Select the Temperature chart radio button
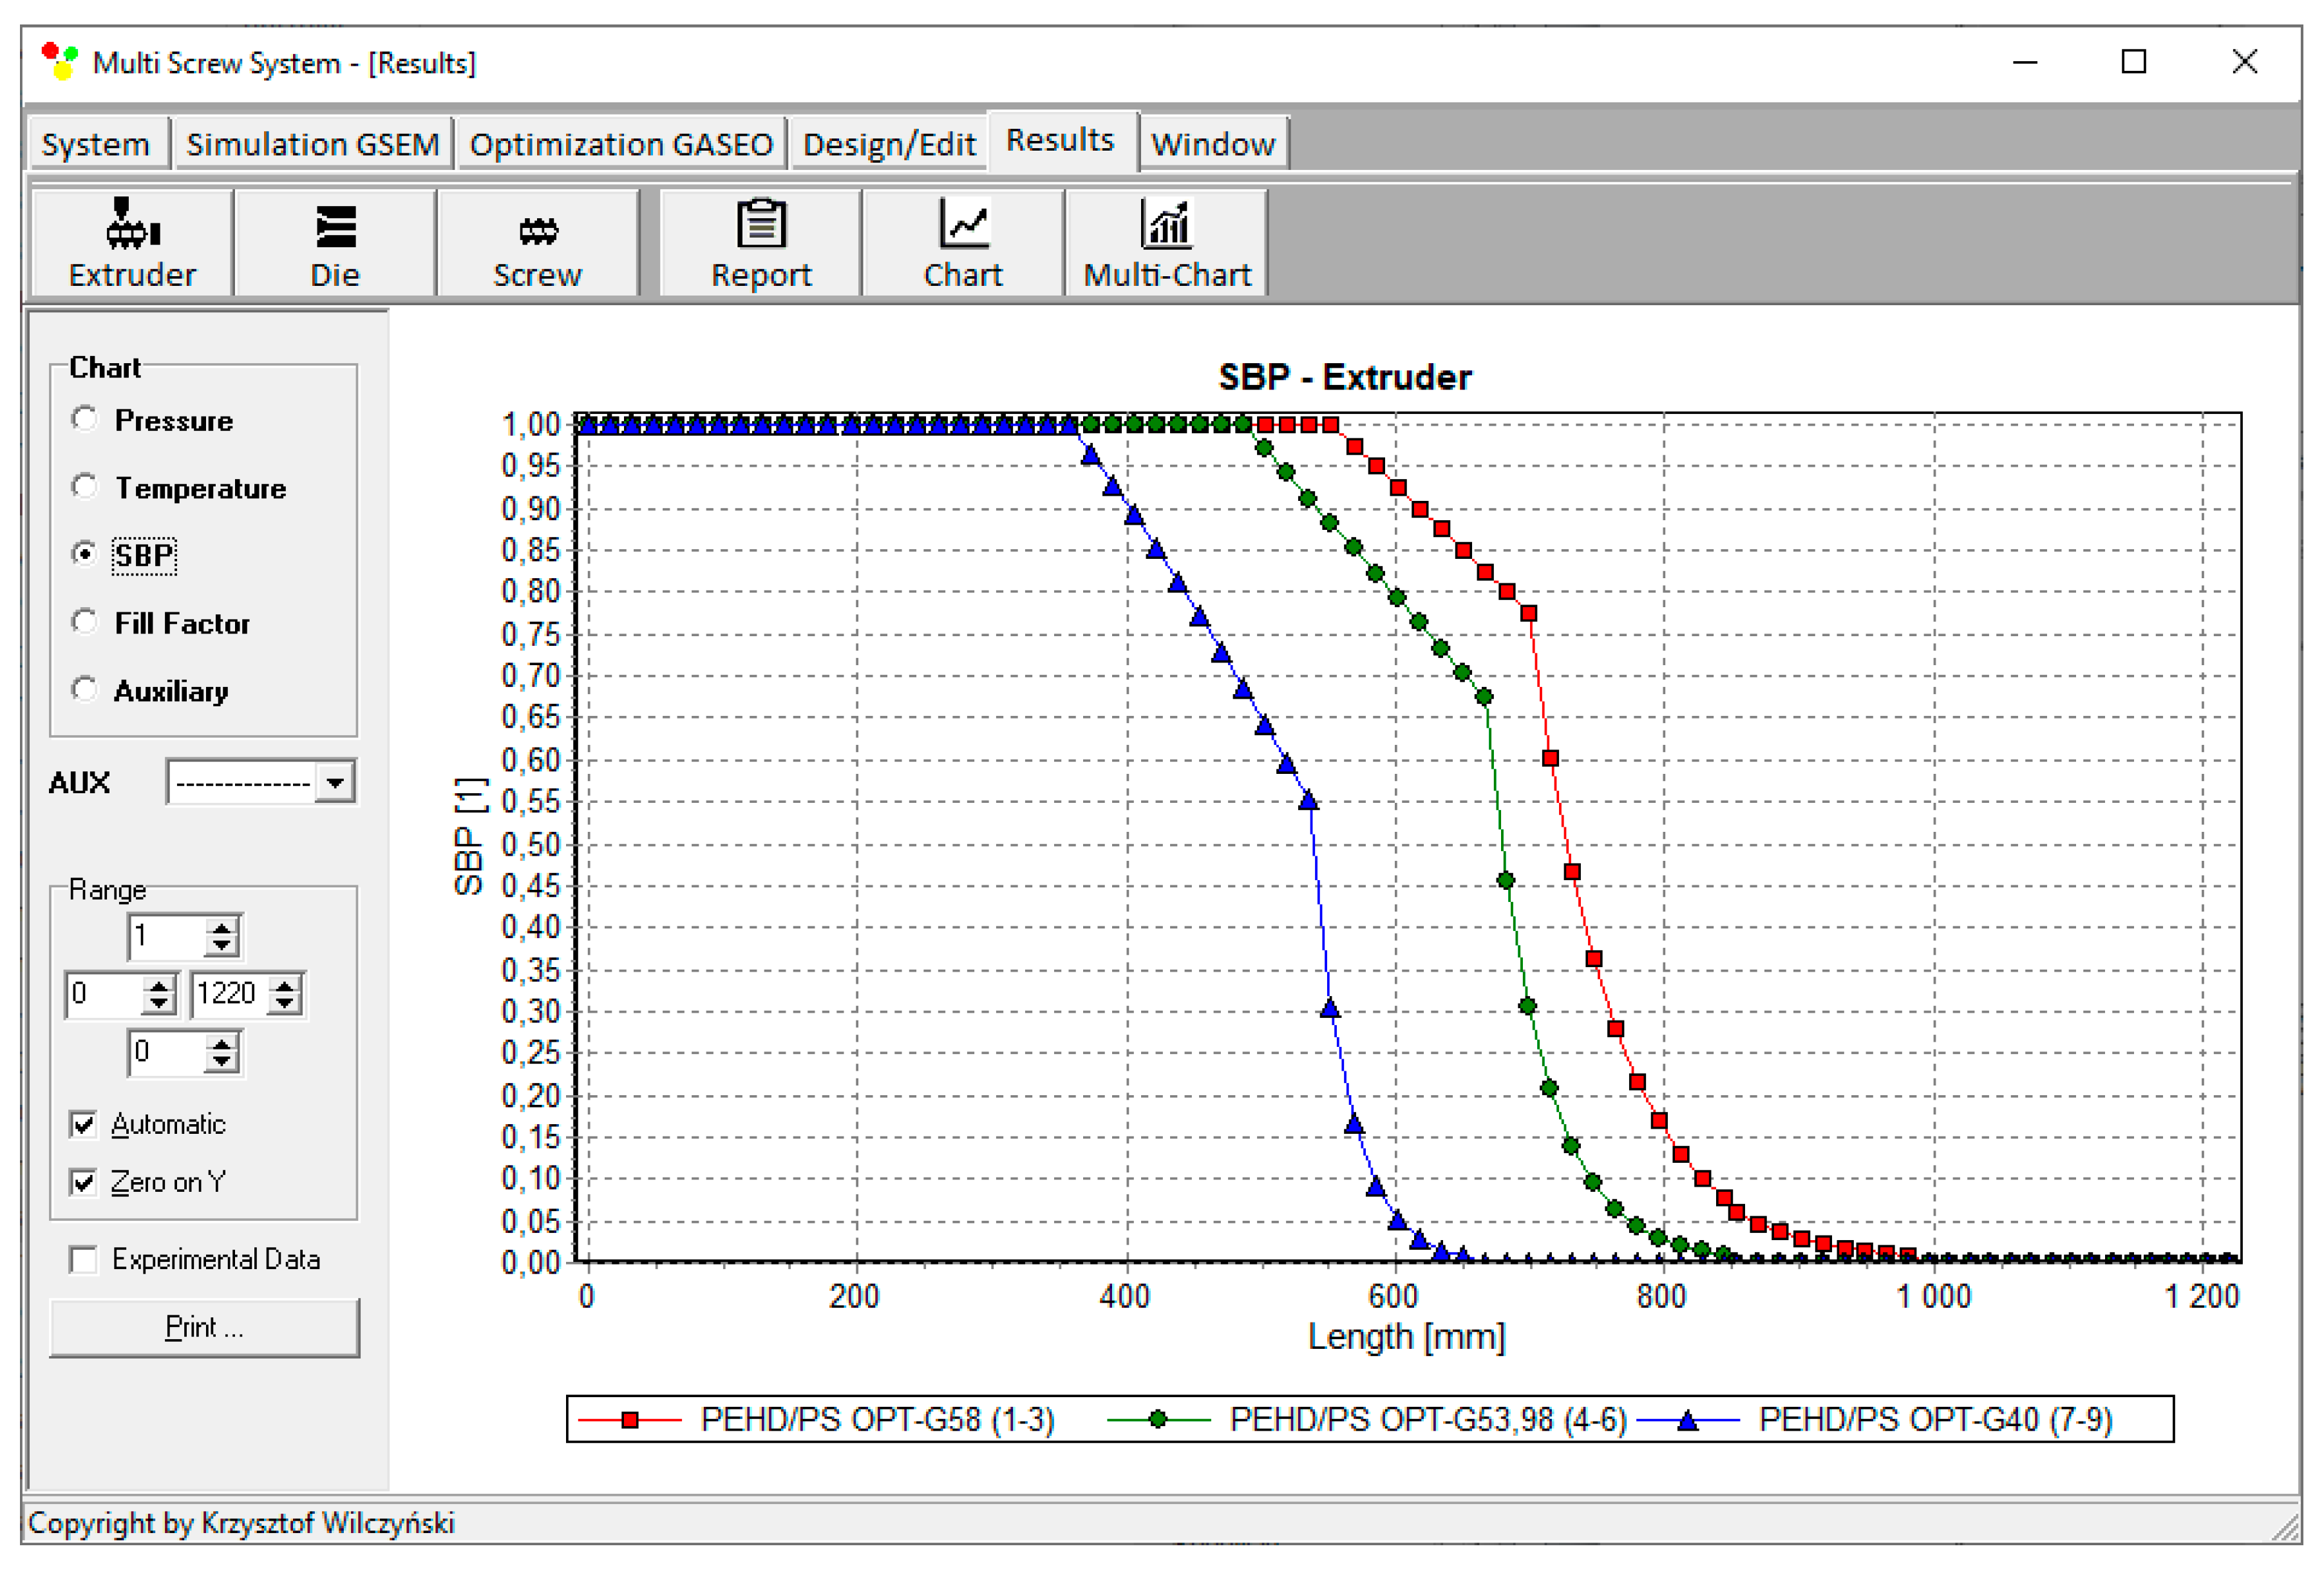The width and height of the screenshot is (2324, 1571). click(x=85, y=487)
